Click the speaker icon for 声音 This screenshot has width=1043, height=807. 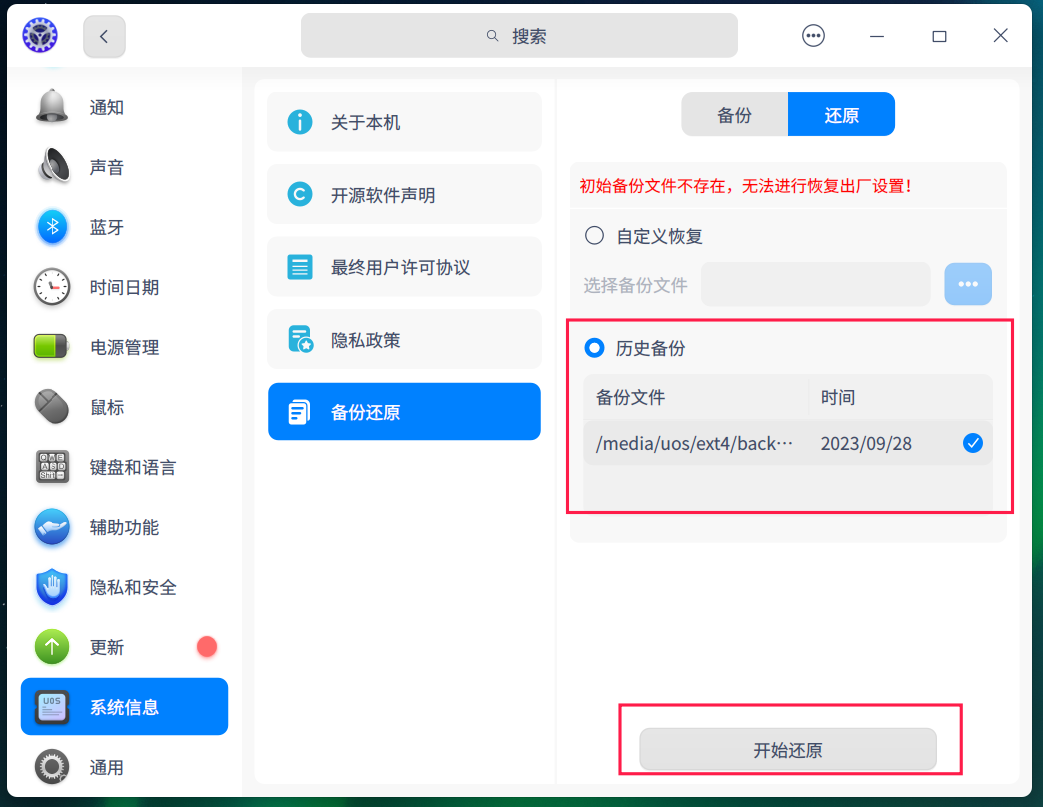click(x=53, y=166)
